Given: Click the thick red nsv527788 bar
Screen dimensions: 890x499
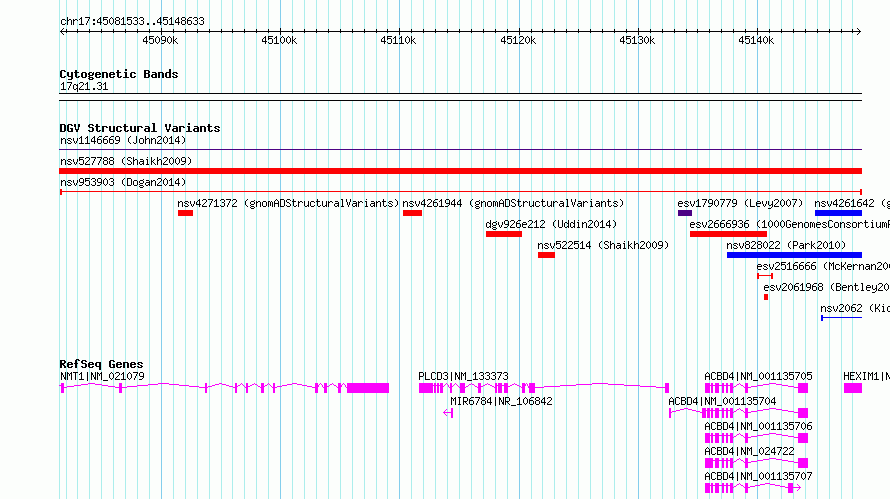Looking at the screenshot, I should [x=460, y=171].
